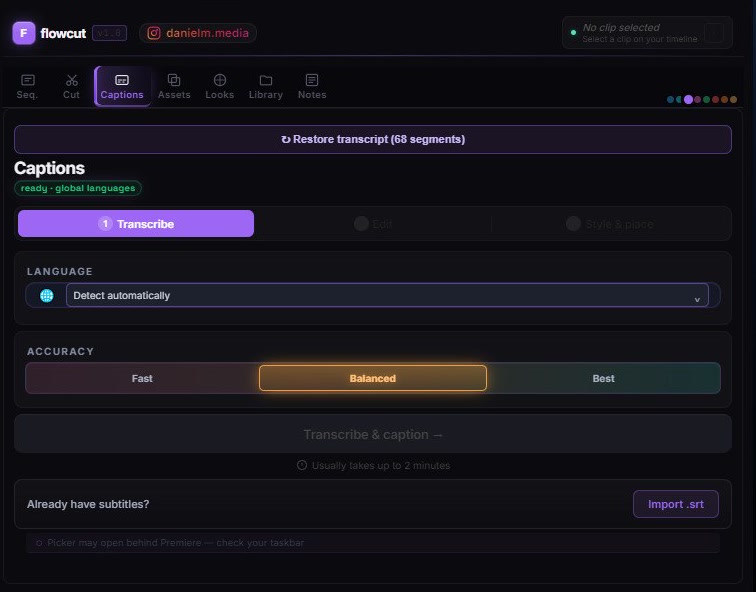The height and width of the screenshot is (592, 756).
Task: Go to the Looks tab
Action: coord(220,87)
